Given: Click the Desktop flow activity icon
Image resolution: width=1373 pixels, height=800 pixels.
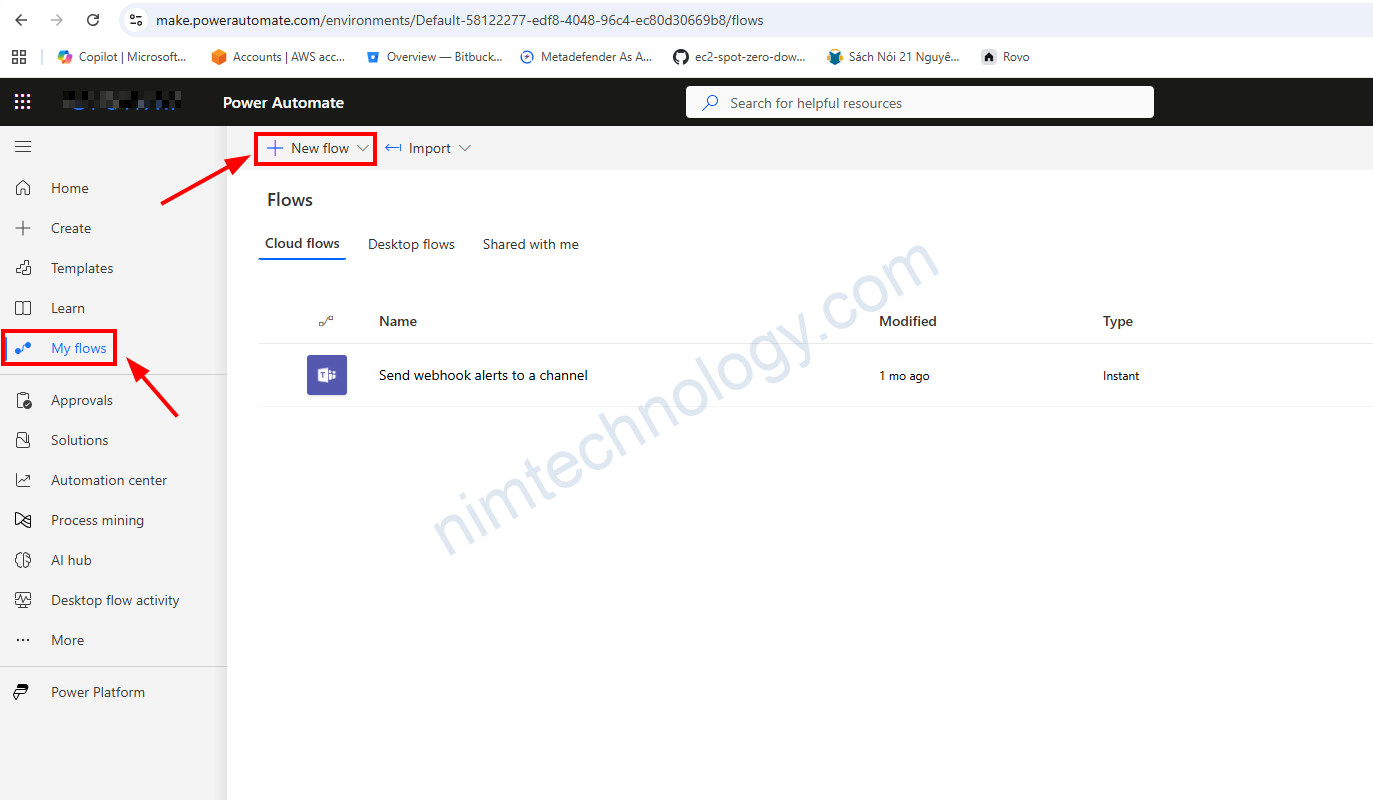Looking at the screenshot, I should tap(23, 600).
